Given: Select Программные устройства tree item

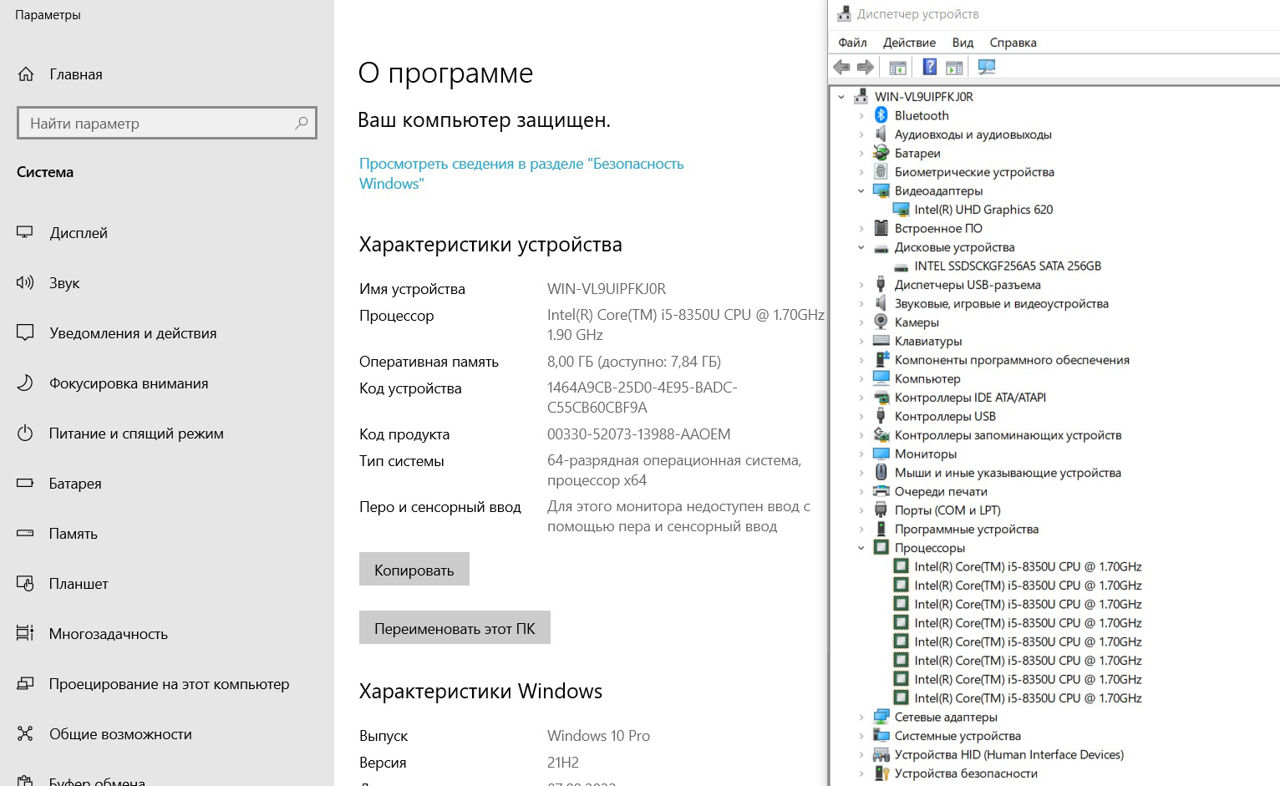Looking at the screenshot, I should click(966, 529).
